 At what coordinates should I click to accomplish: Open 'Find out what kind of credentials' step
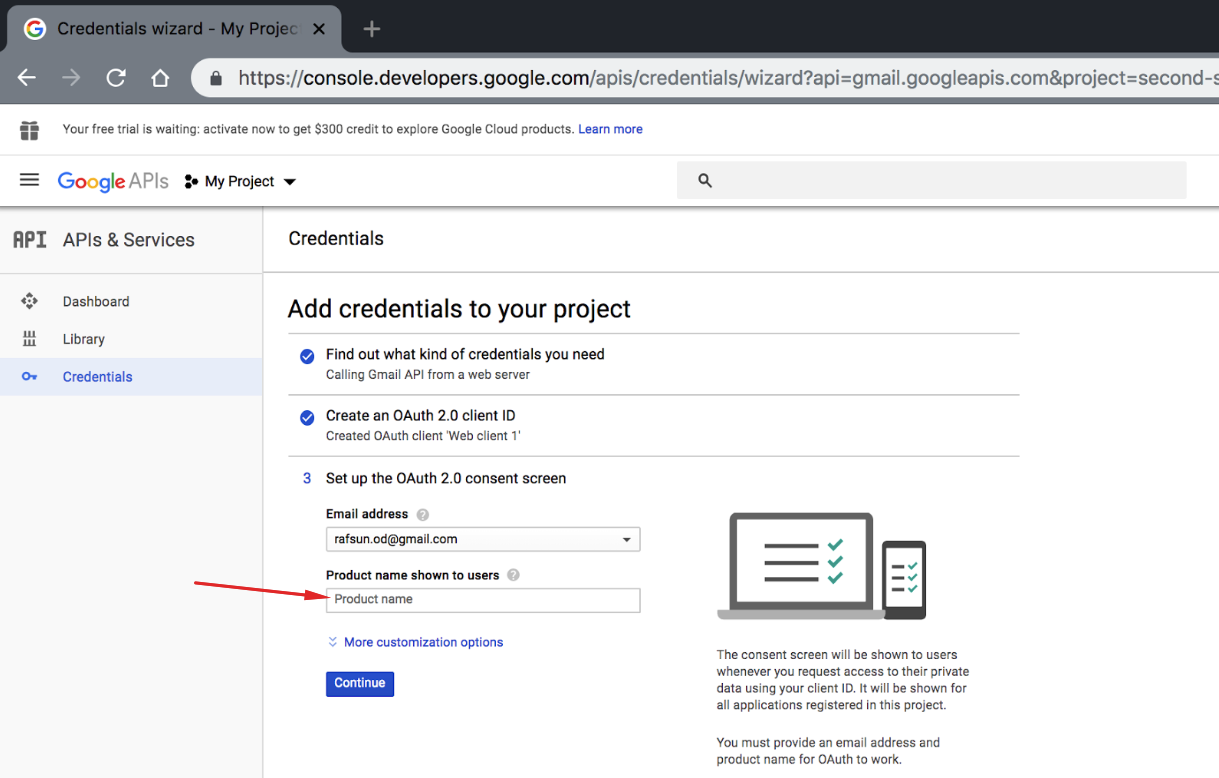(465, 354)
